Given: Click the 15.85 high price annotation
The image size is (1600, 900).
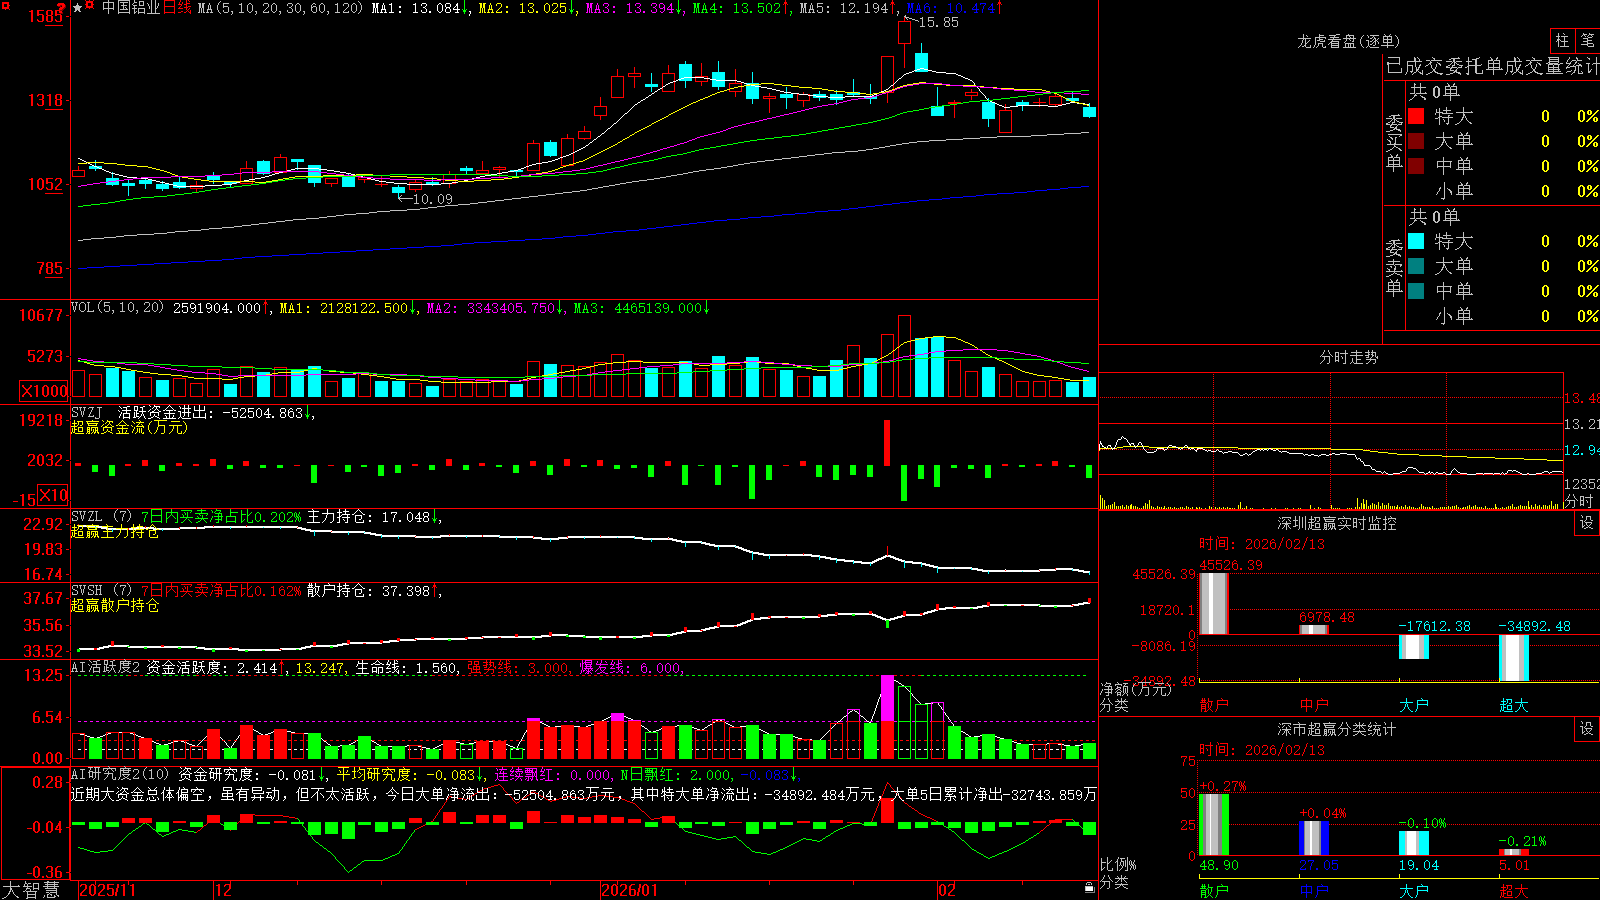Looking at the screenshot, I should pyautogui.click(x=937, y=22).
